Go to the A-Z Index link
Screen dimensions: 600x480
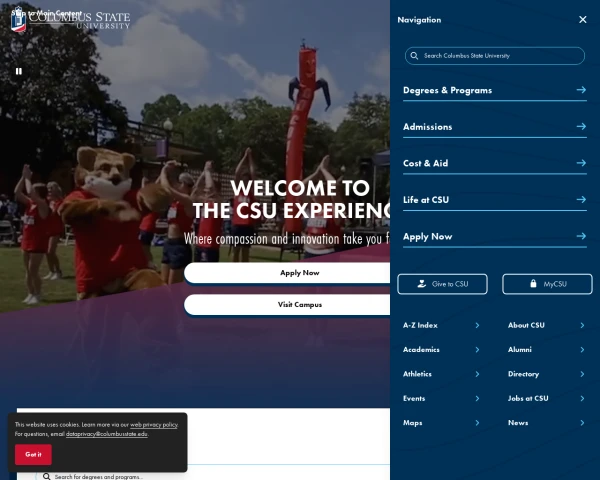420,325
